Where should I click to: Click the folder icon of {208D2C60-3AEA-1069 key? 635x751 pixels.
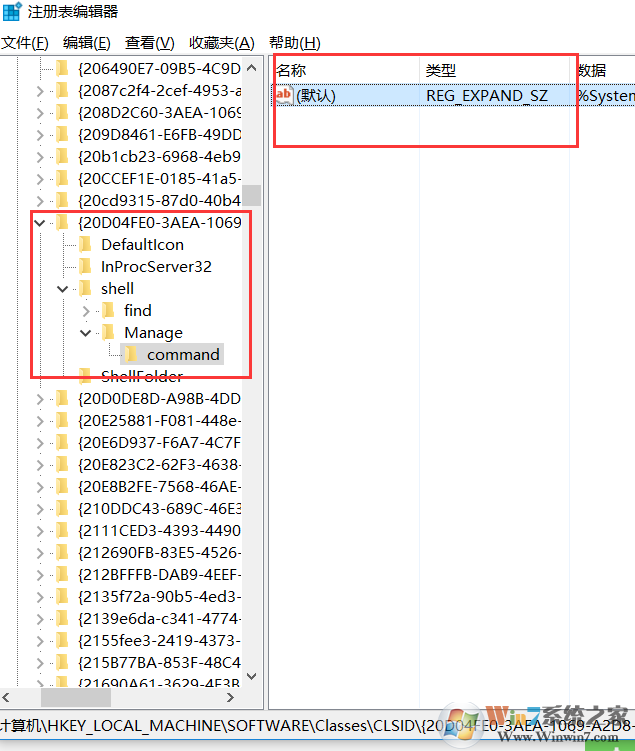pos(62,113)
